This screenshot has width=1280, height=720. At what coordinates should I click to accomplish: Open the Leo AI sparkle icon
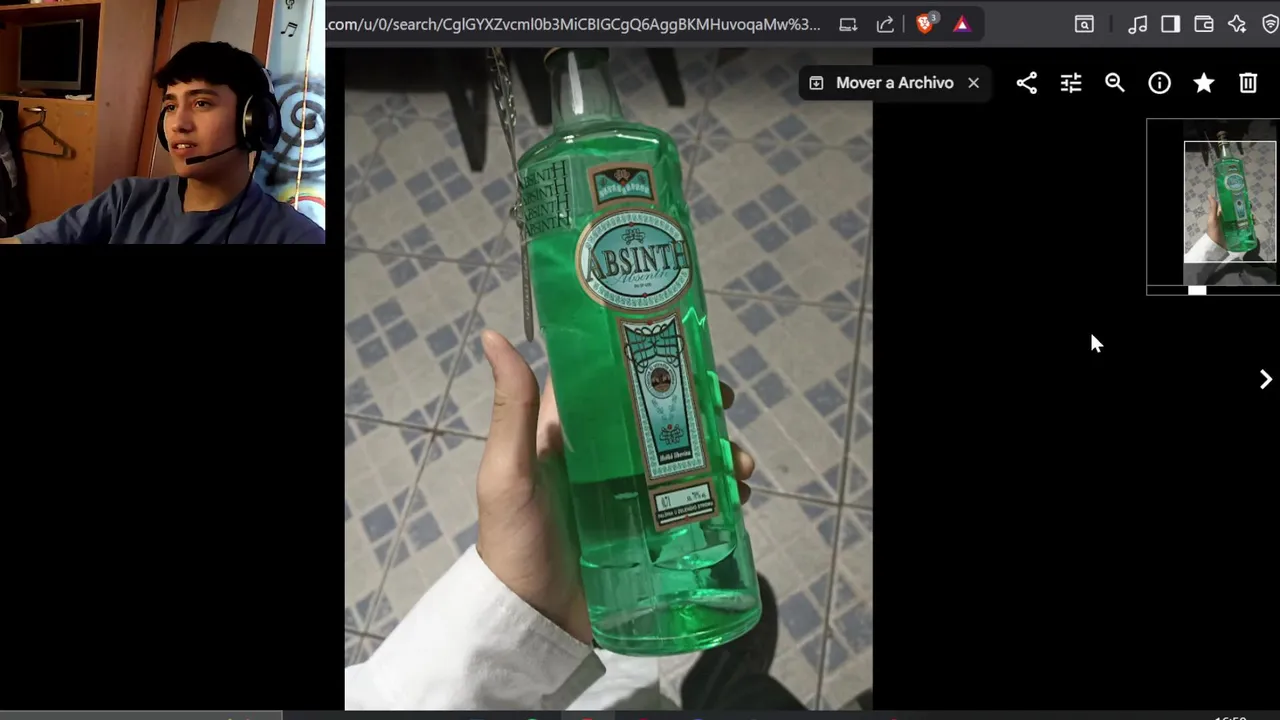pos(1237,24)
